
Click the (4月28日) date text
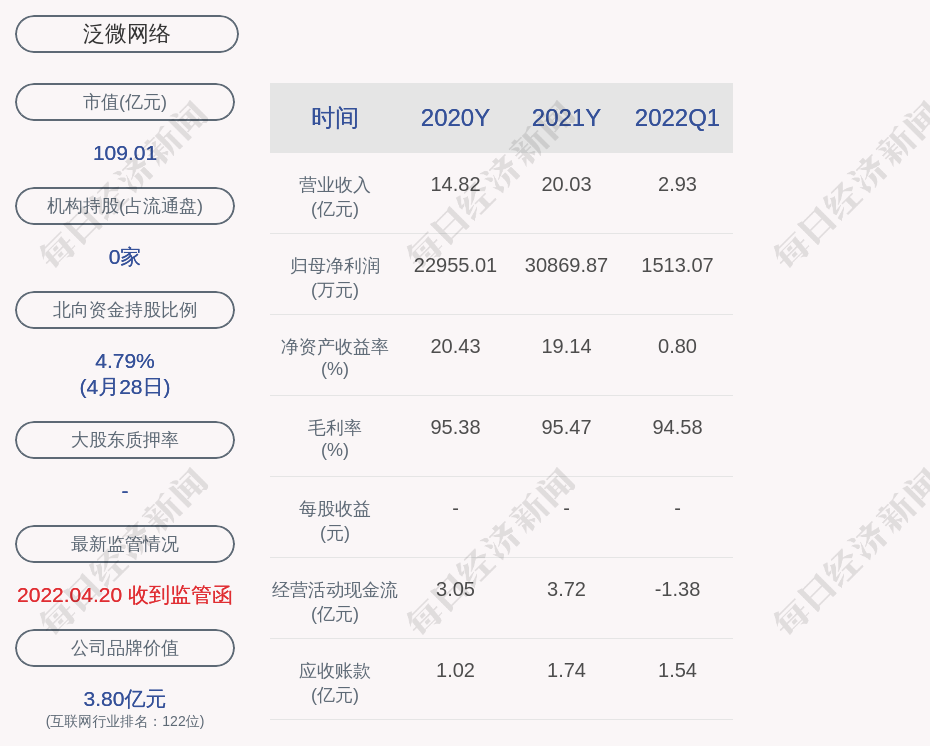125,387
